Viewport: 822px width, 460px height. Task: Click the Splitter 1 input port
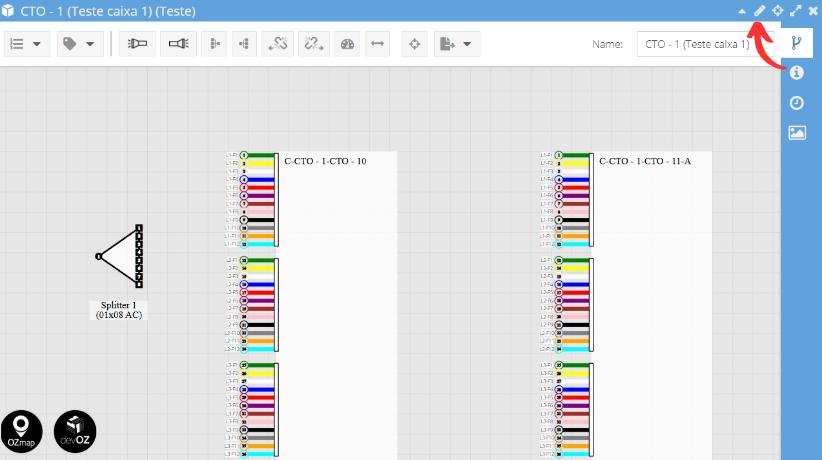click(x=98, y=256)
